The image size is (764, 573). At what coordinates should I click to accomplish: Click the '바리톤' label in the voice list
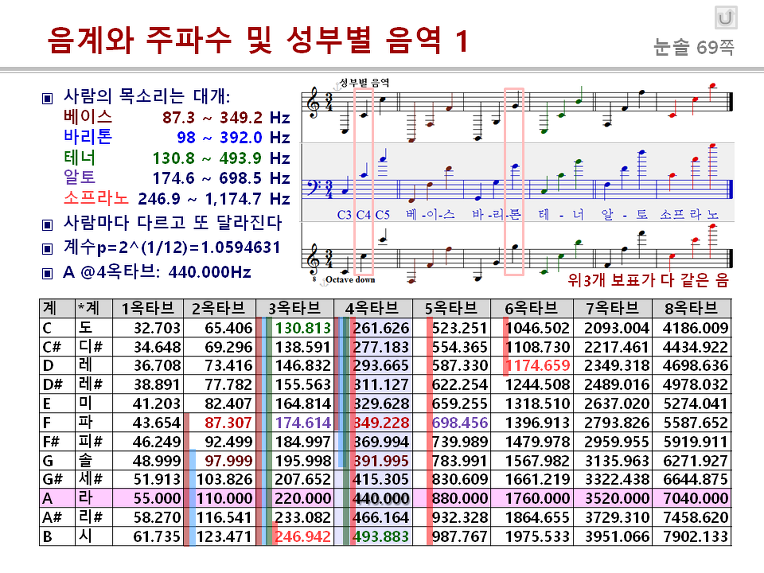[x=88, y=136]
